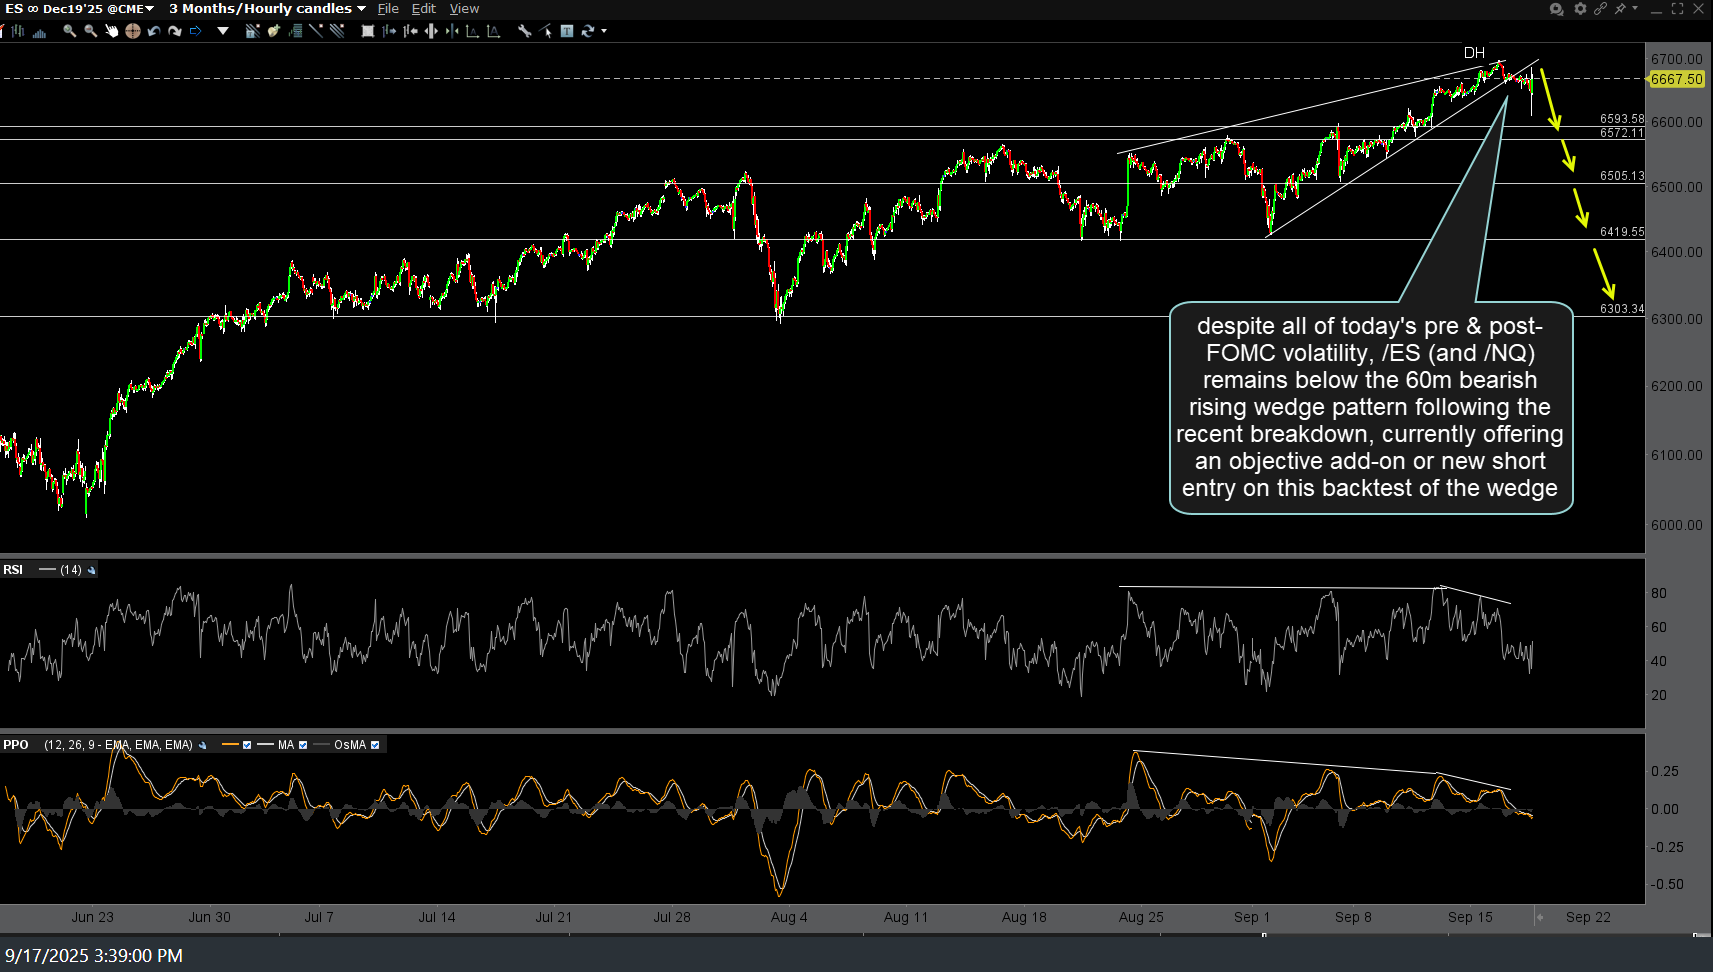Screen dimensions: 1713x972
Task: Select the zoom-in magnifier tool
Action: 69,31
